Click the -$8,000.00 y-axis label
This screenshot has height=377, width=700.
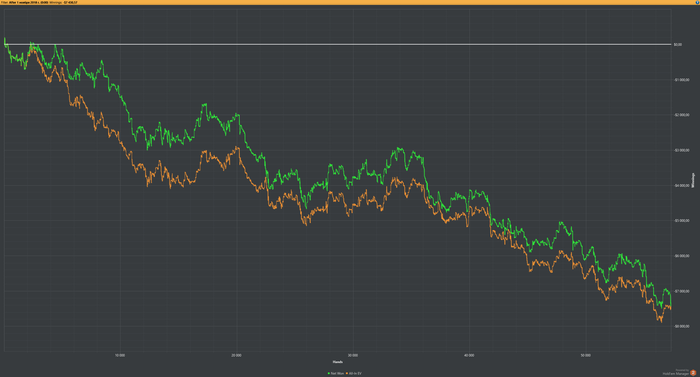(682, 326)
